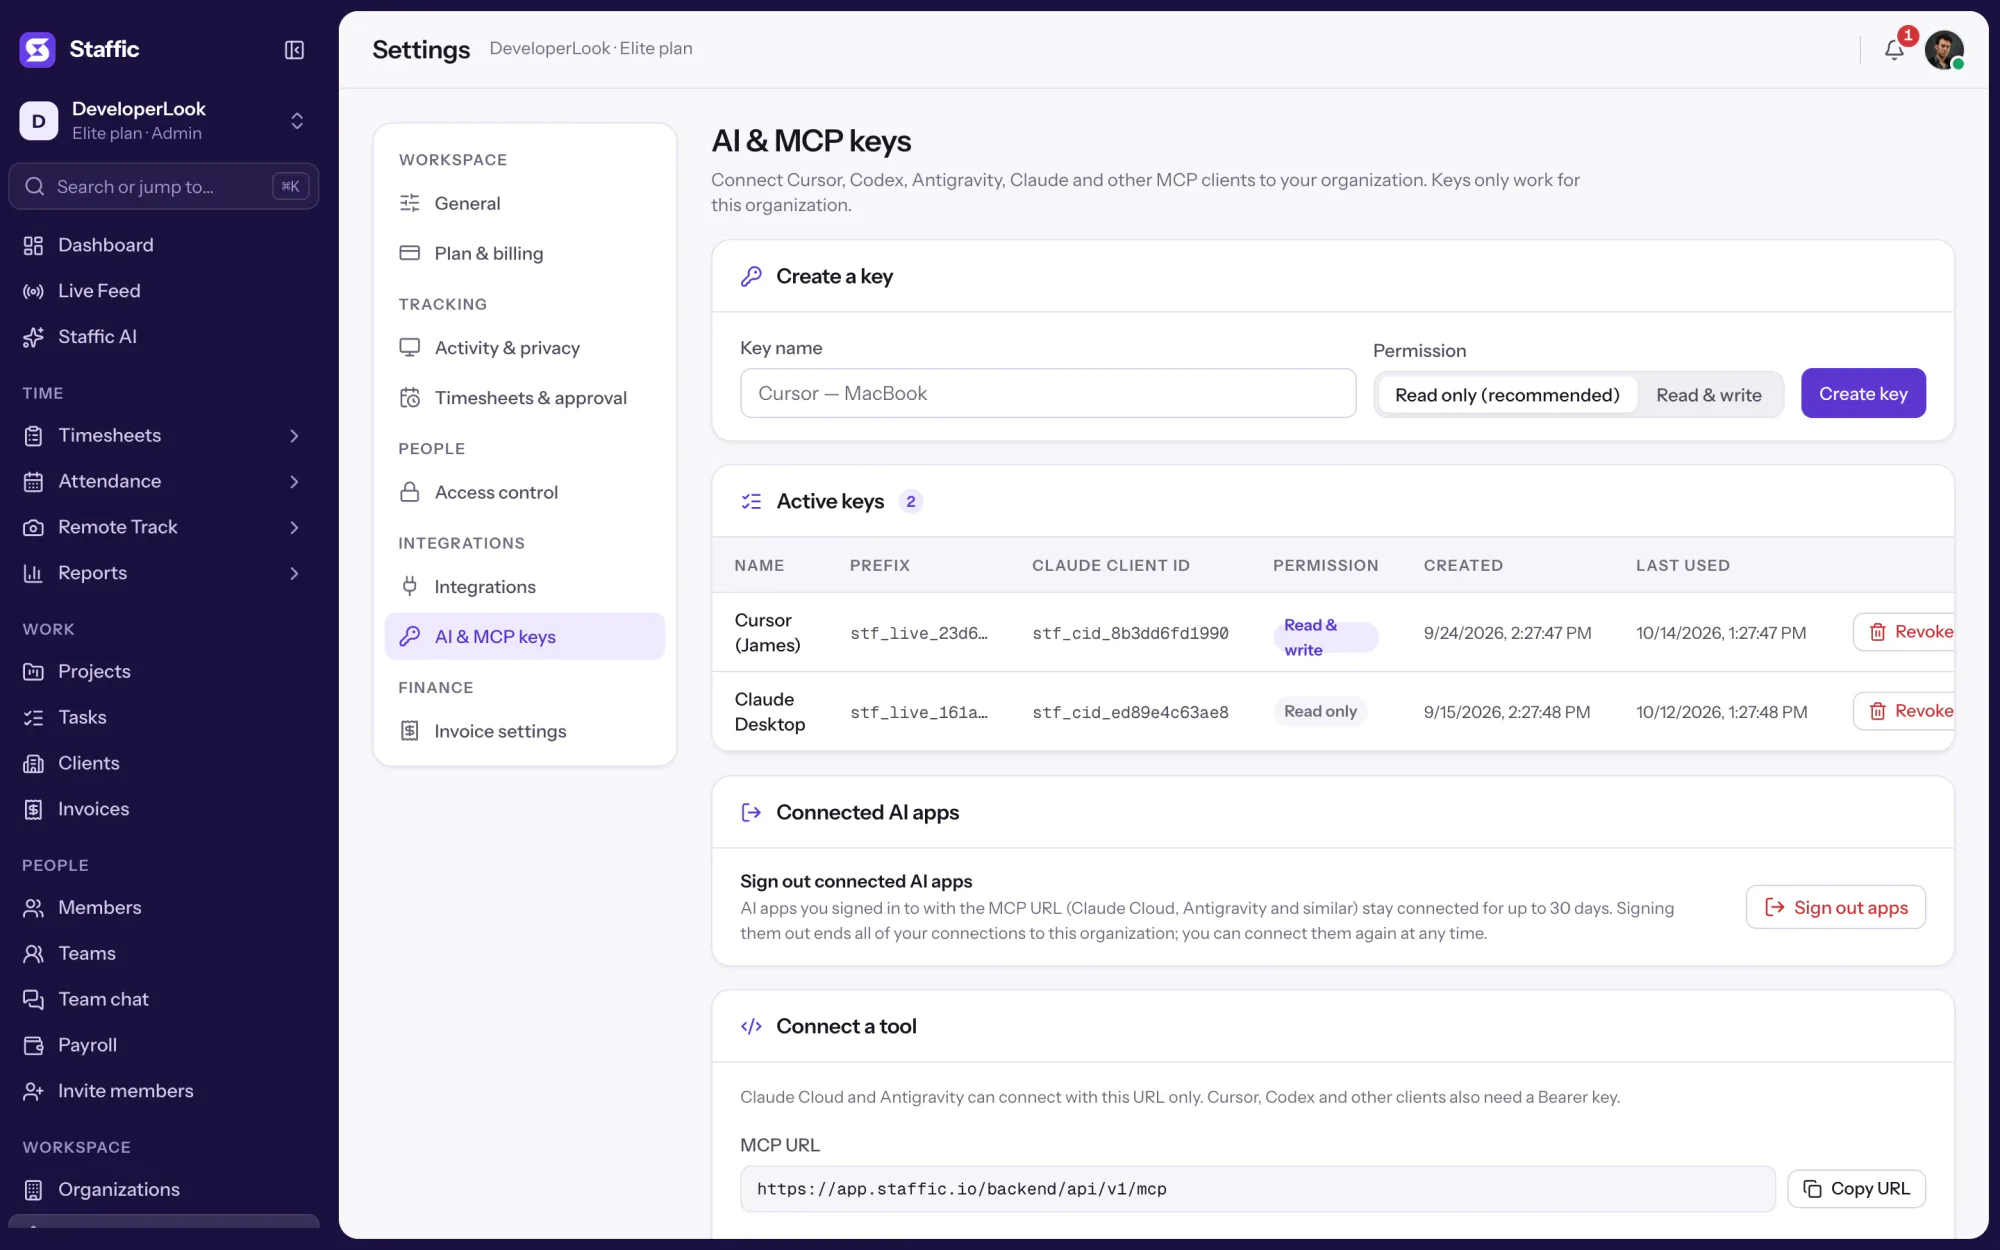Click the Projects folder icon
The width and height of the screenshot is (2000, 1250).
[33, 672]
